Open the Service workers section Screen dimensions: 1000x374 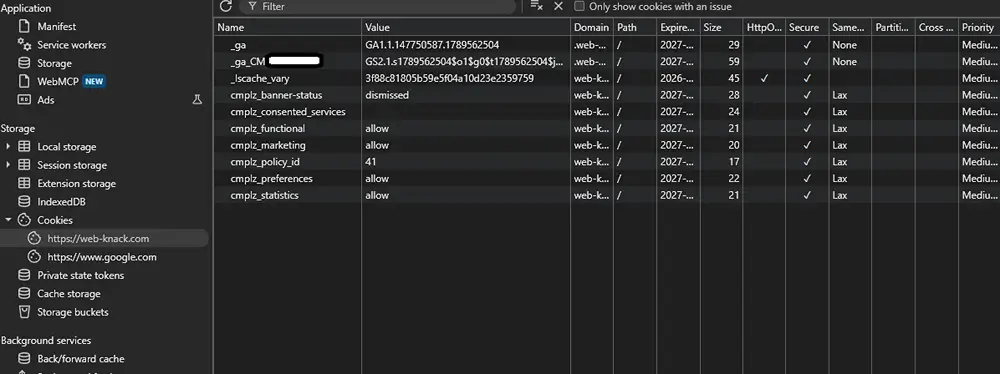71,45
